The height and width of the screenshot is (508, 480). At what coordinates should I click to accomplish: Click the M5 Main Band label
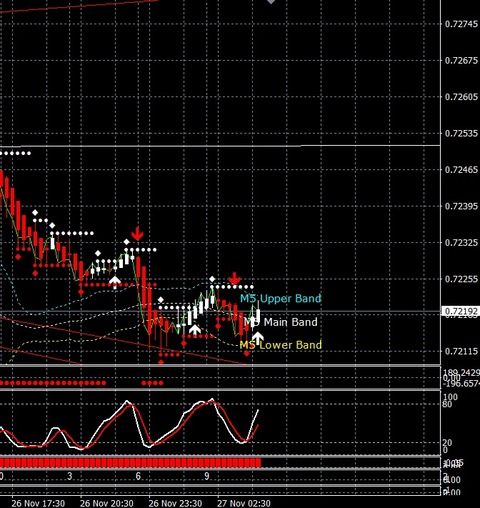tap(281, 322)
